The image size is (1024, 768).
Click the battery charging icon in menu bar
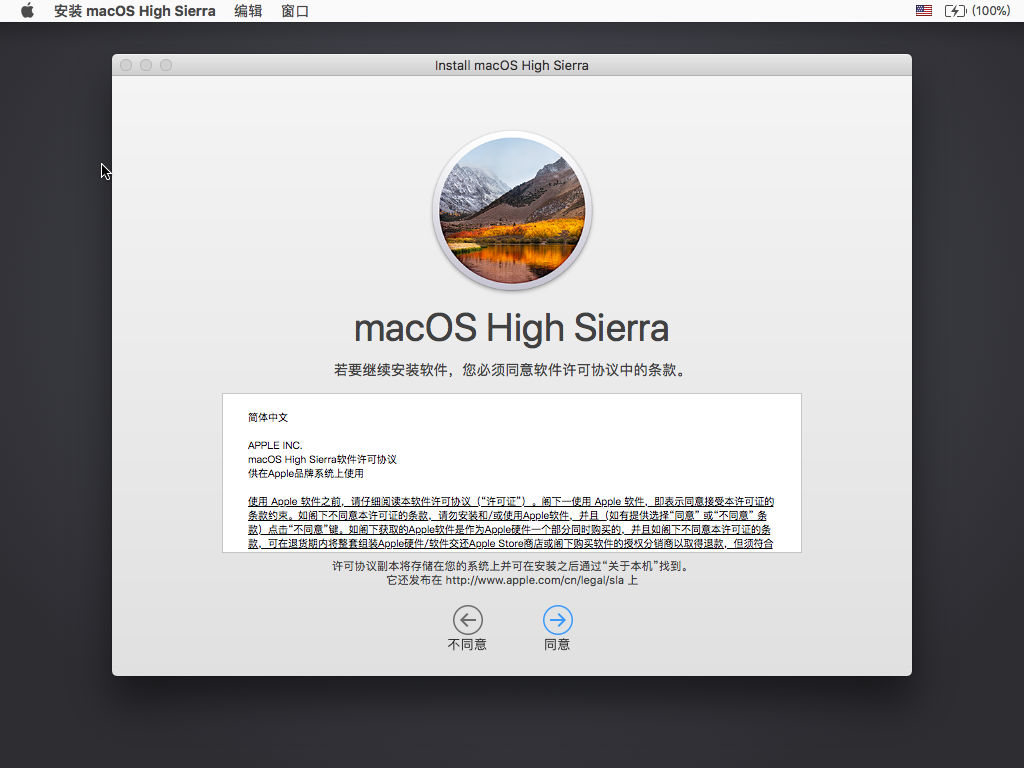click(957, 11)
